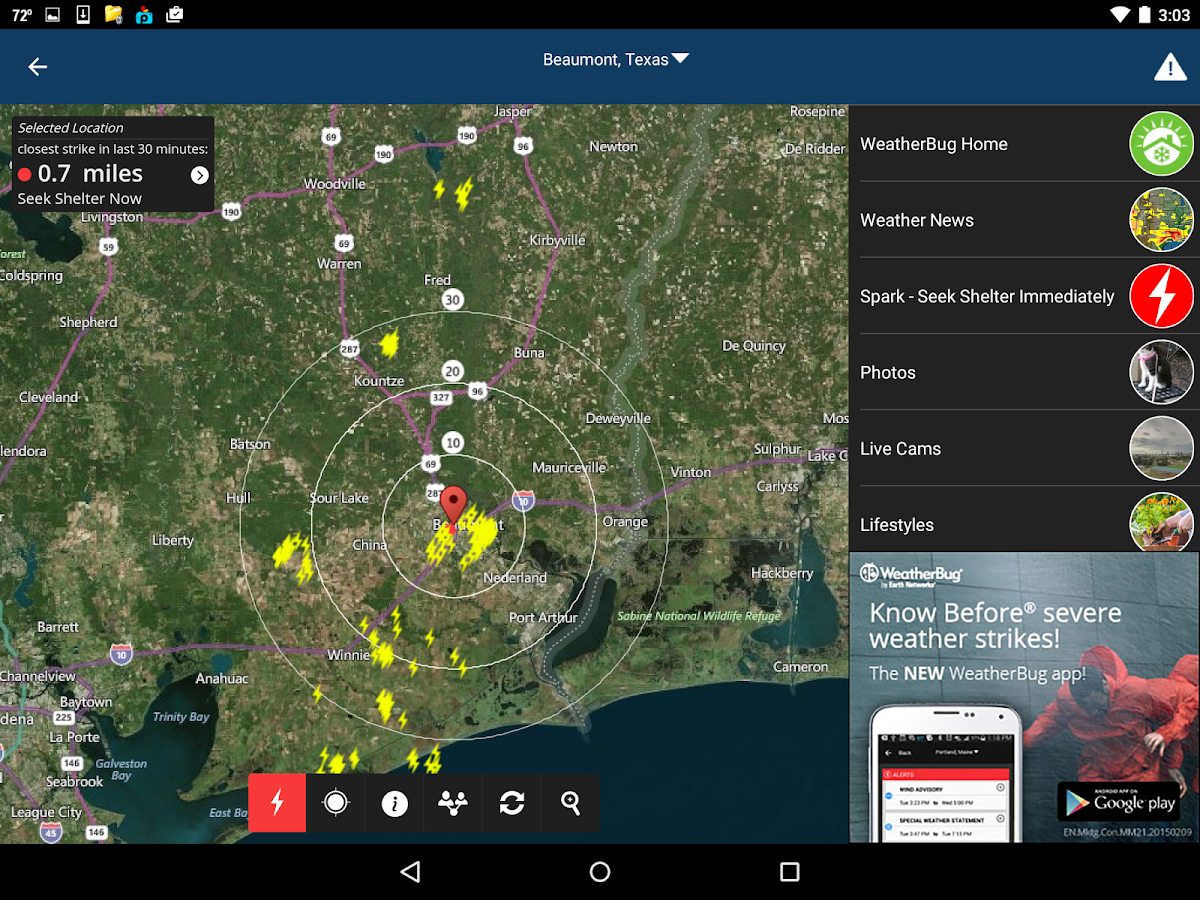Tap the red Spark lightning icon
This screenshot has height=900, width=1200.
(x=1162, y=296)
